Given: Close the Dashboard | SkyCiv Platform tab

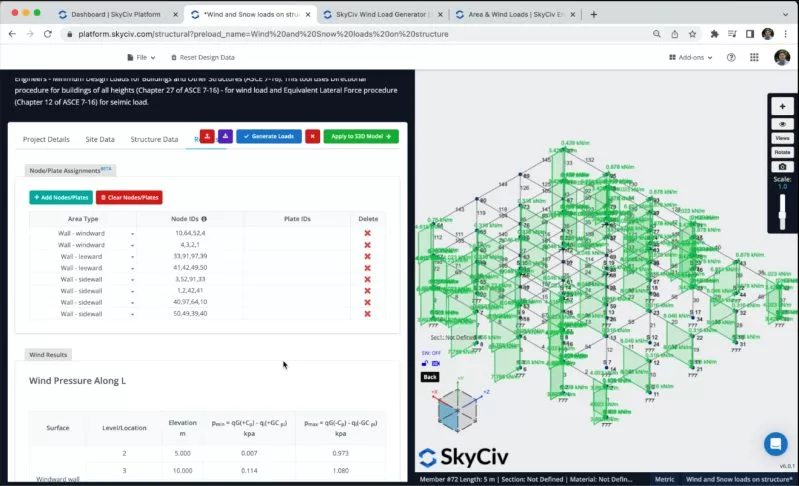Looking at the screenshot, I should click(175, 15).
